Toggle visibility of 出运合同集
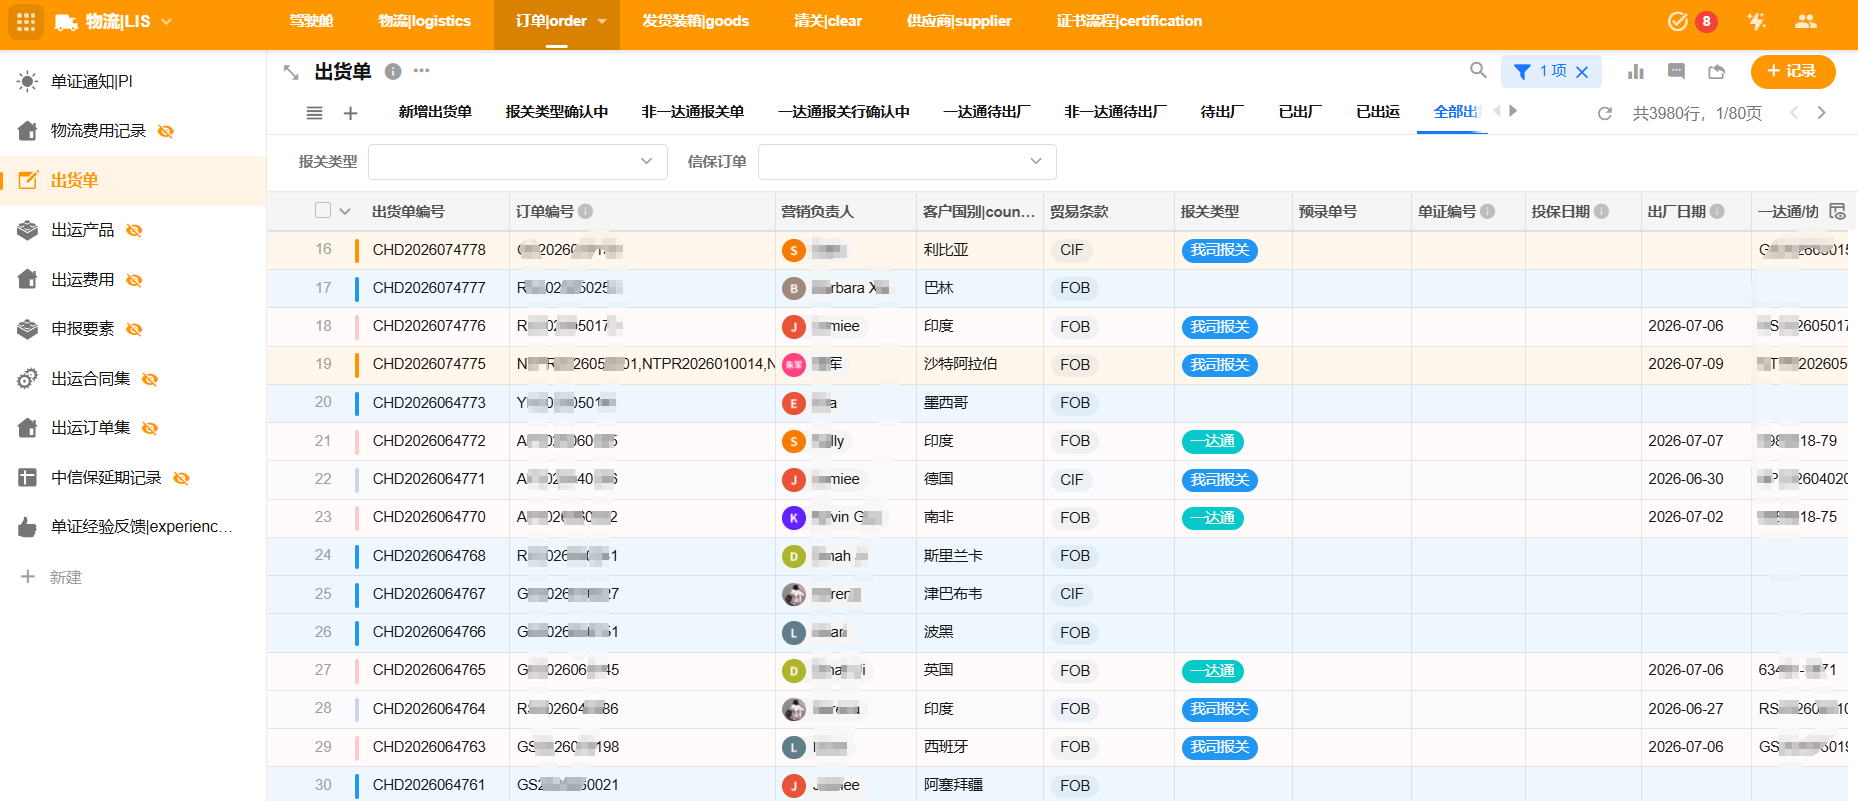Screen dimensions: 1858x801 tap(150, 379)
